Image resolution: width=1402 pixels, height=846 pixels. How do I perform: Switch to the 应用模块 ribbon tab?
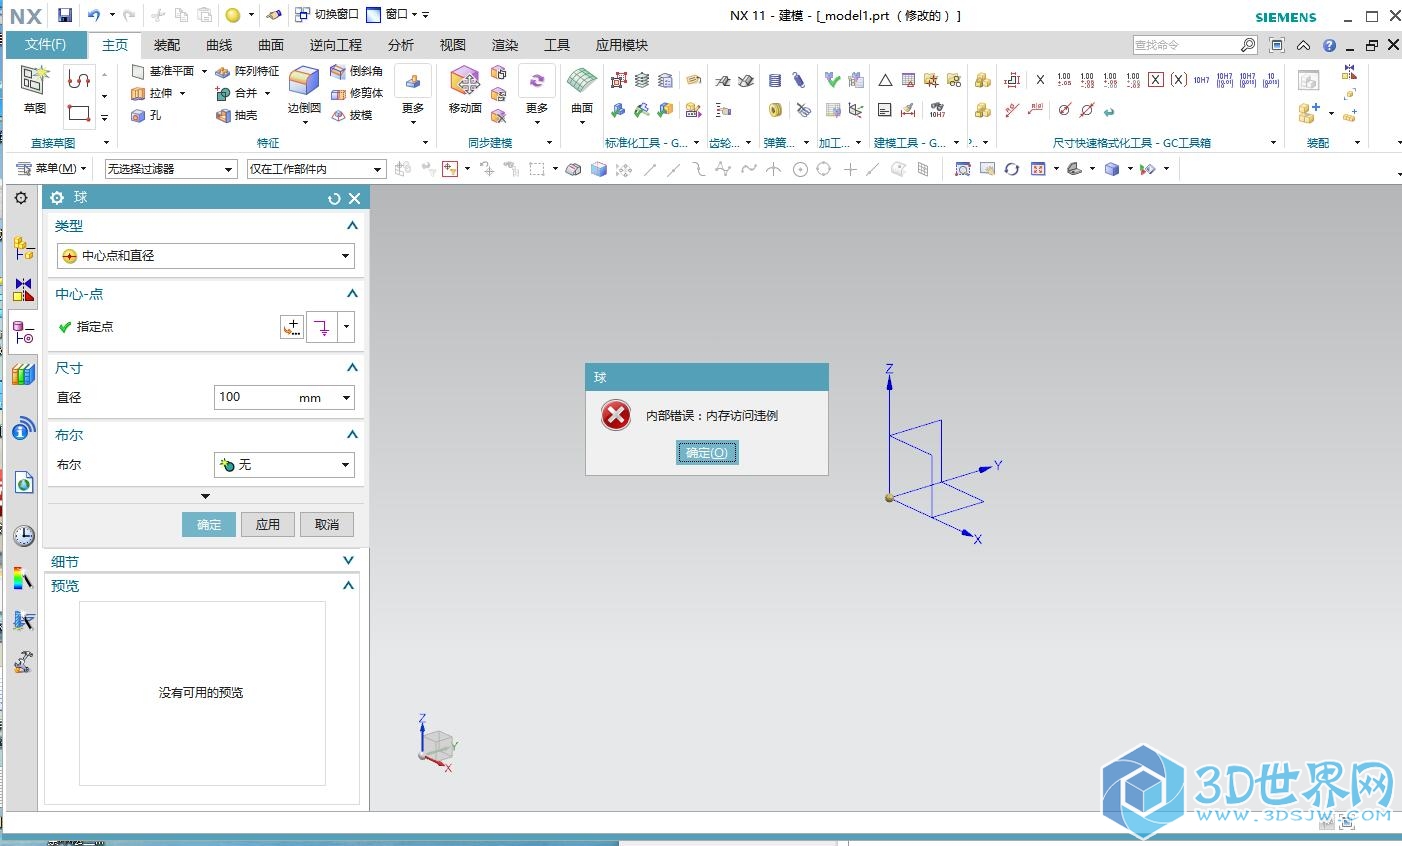622,45
